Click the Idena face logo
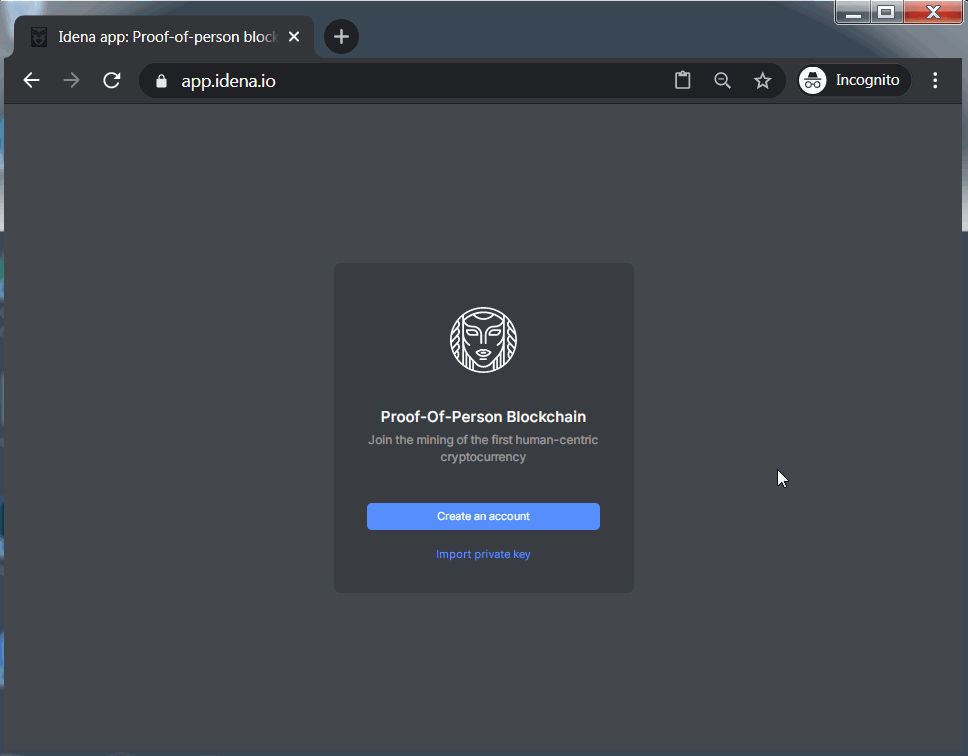Image resolution: width=968 pixels, height=756 pixels. coord(483,340)
